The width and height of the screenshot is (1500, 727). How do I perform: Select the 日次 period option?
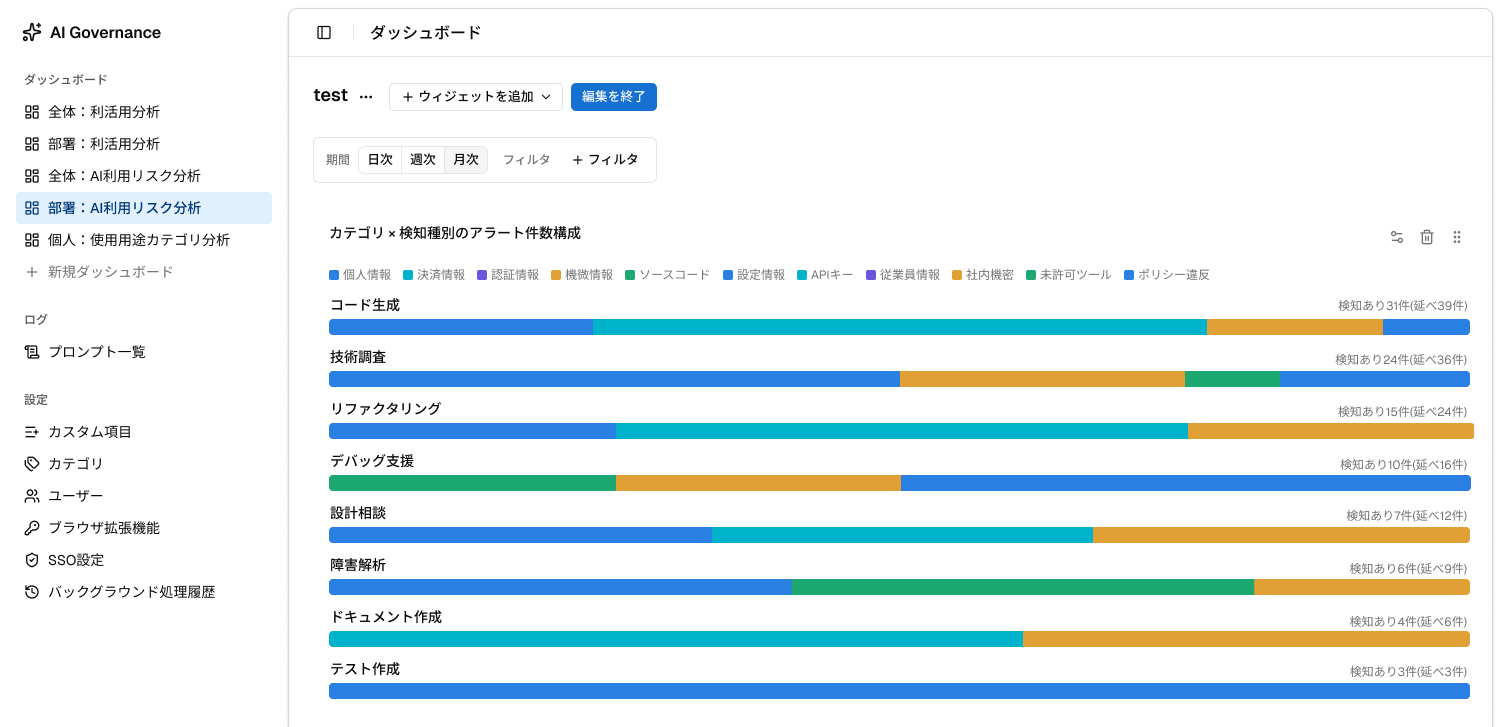[380, 160]
